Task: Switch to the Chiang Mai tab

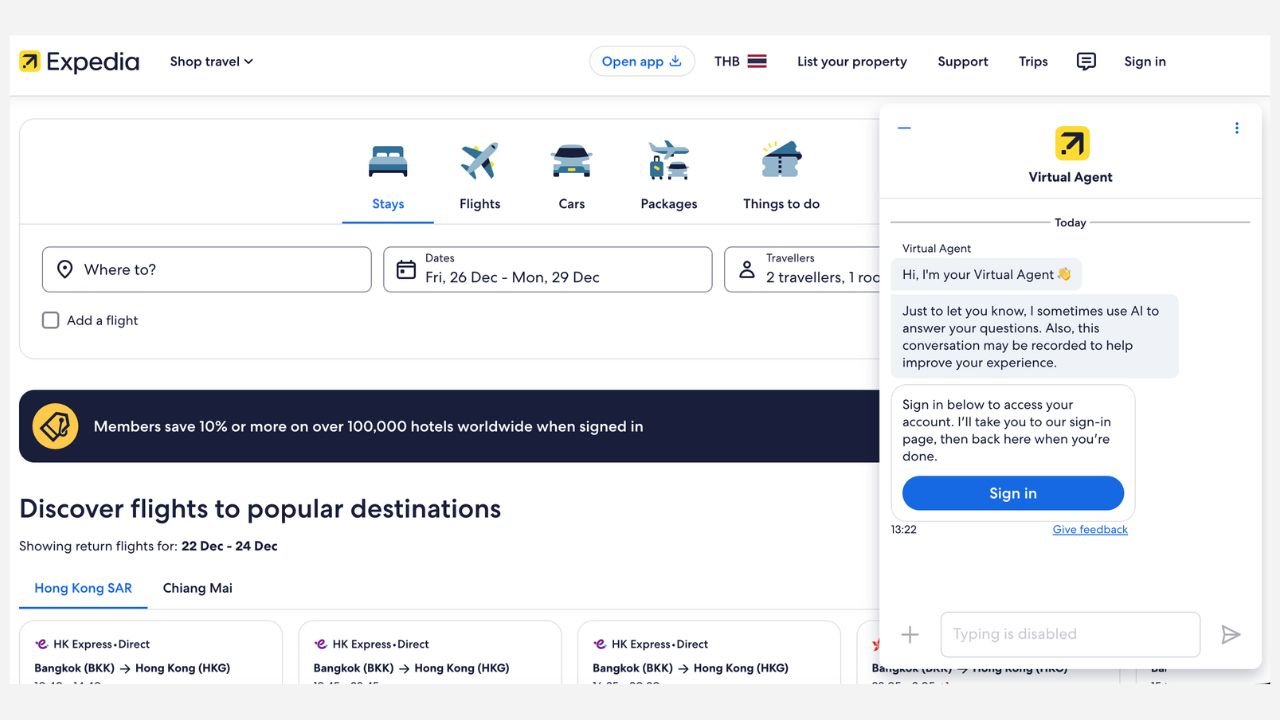Action: (198, 588)
